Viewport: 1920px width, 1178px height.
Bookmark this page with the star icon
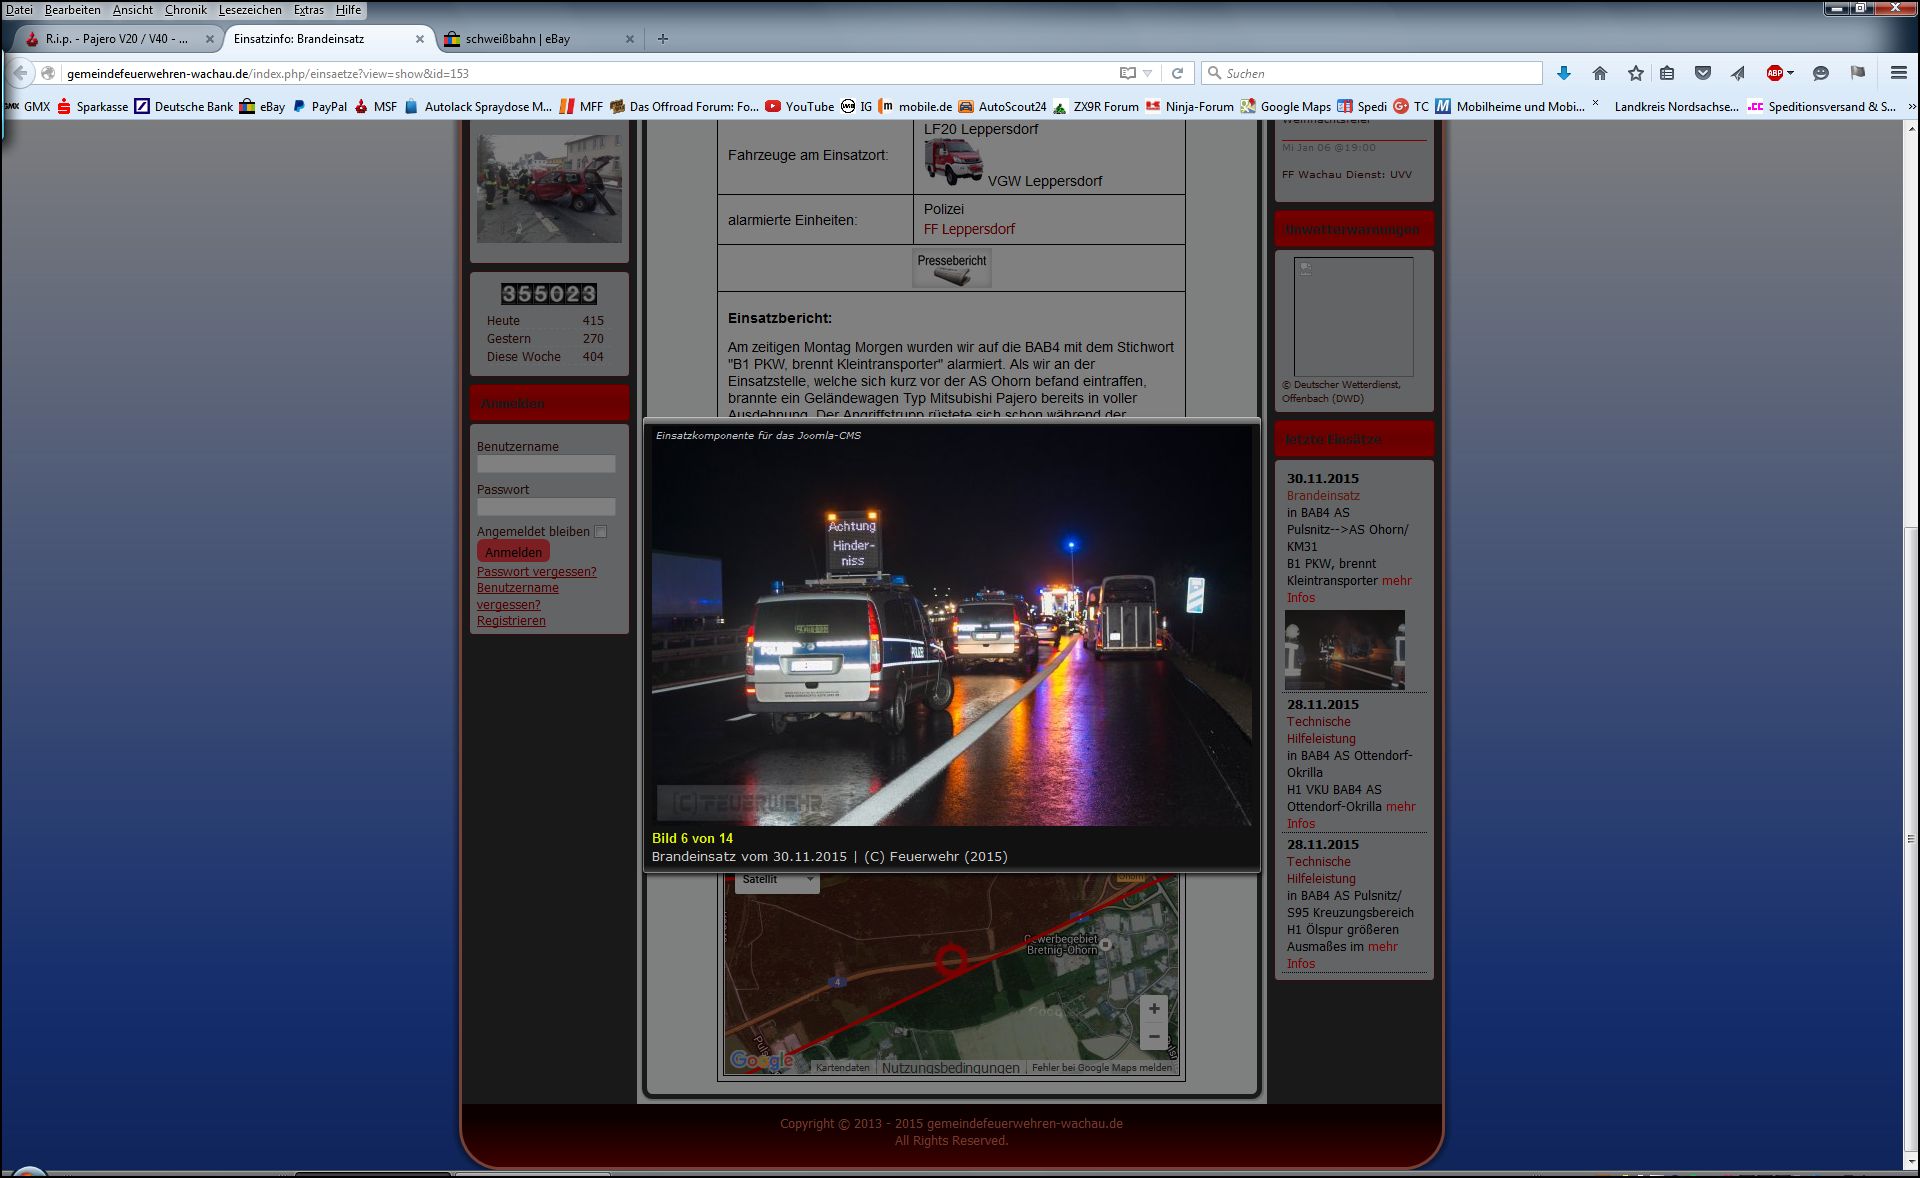1635,73
